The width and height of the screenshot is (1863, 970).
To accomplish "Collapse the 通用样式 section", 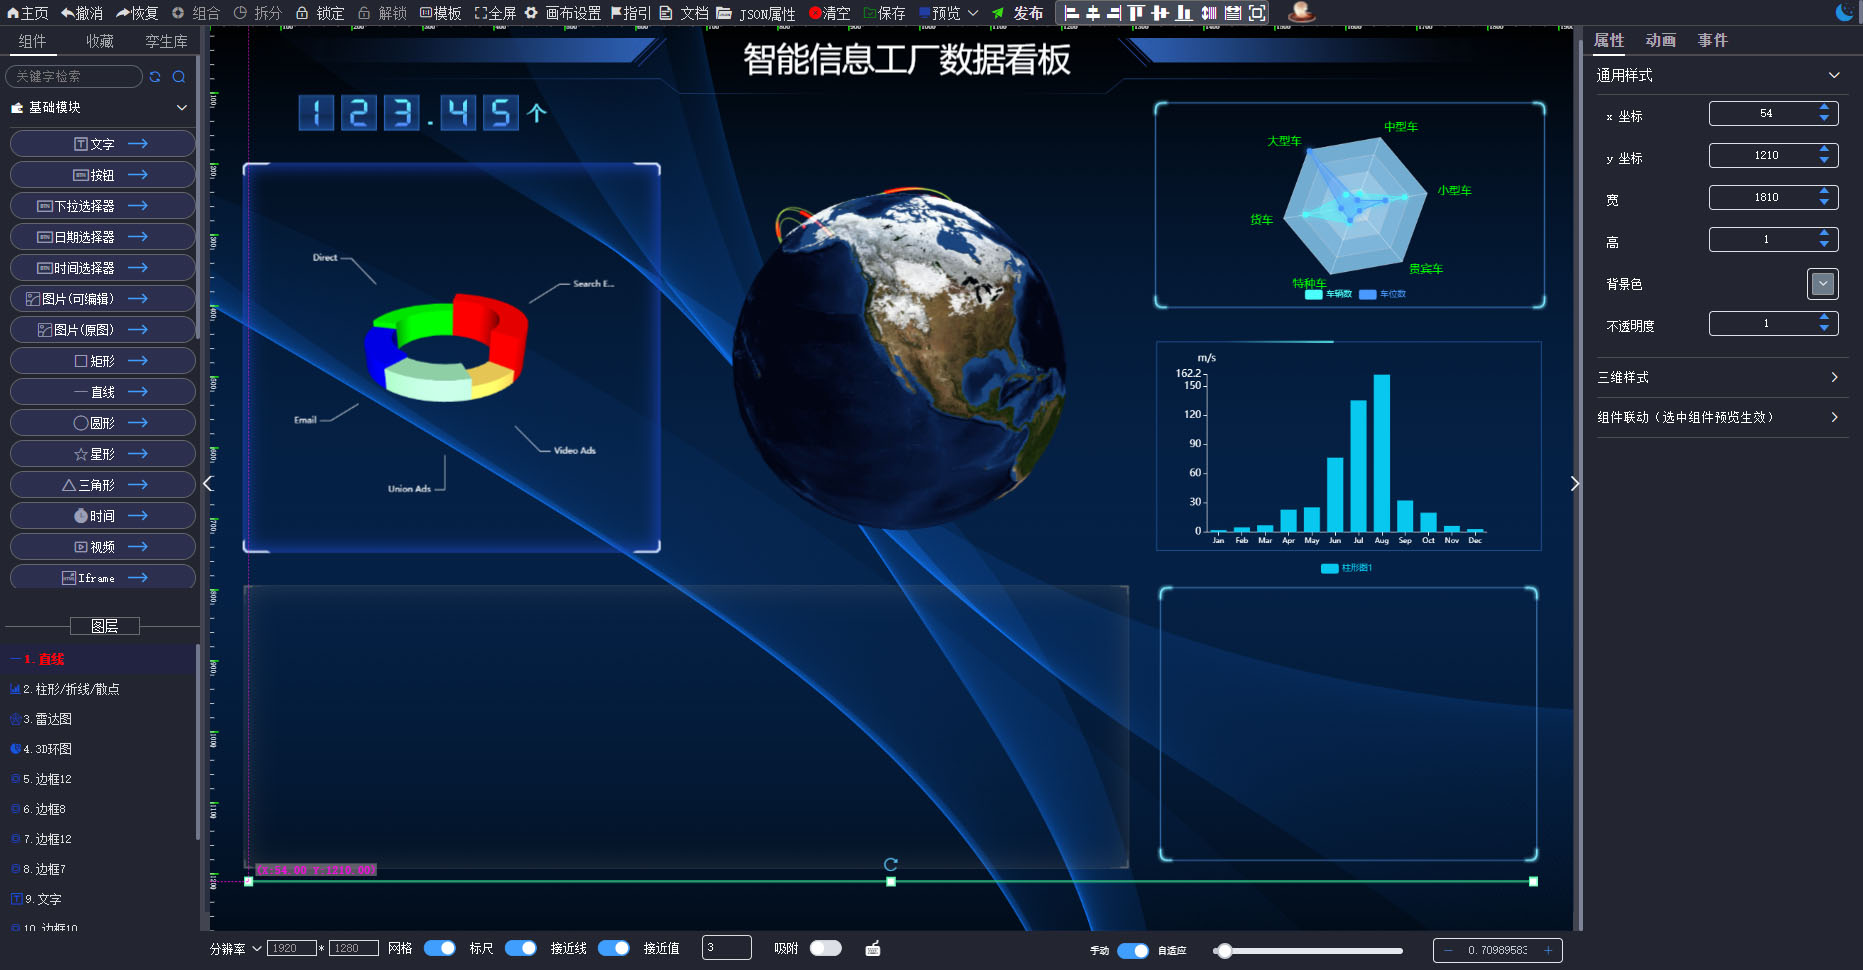I will (1834, 75).
